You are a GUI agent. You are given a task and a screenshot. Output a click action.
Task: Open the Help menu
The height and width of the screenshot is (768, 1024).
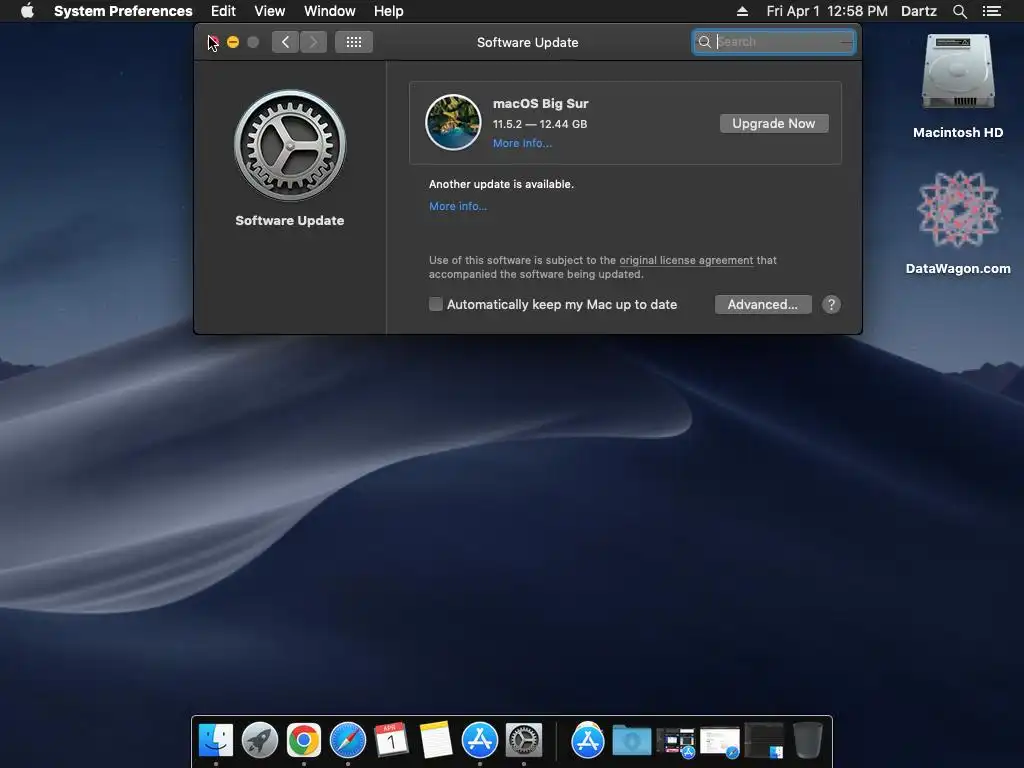(x=388, y=11)
